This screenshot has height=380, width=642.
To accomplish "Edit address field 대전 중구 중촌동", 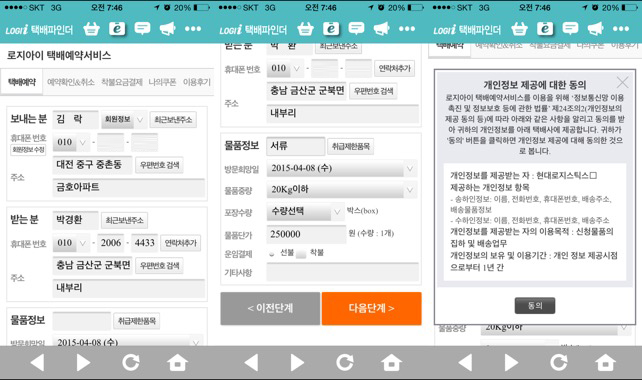I will coord(93,165).
